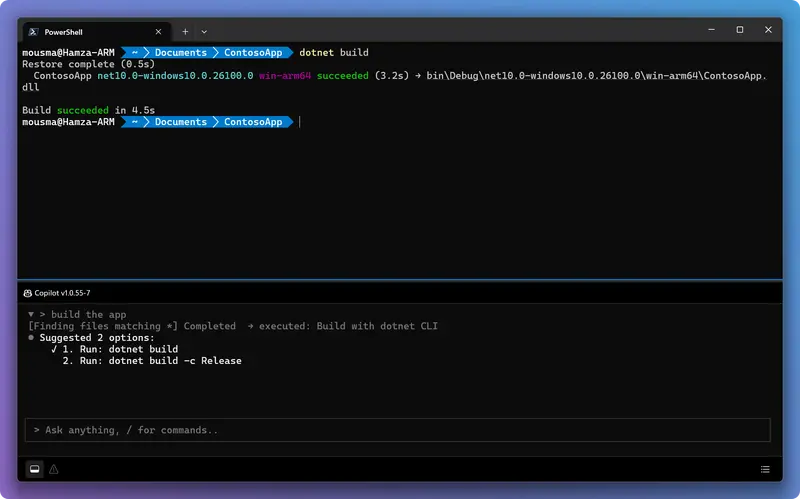Focus the 'Ask anything' input field
The height and width of the screenshot is (499, 800).
click(397, 430)
